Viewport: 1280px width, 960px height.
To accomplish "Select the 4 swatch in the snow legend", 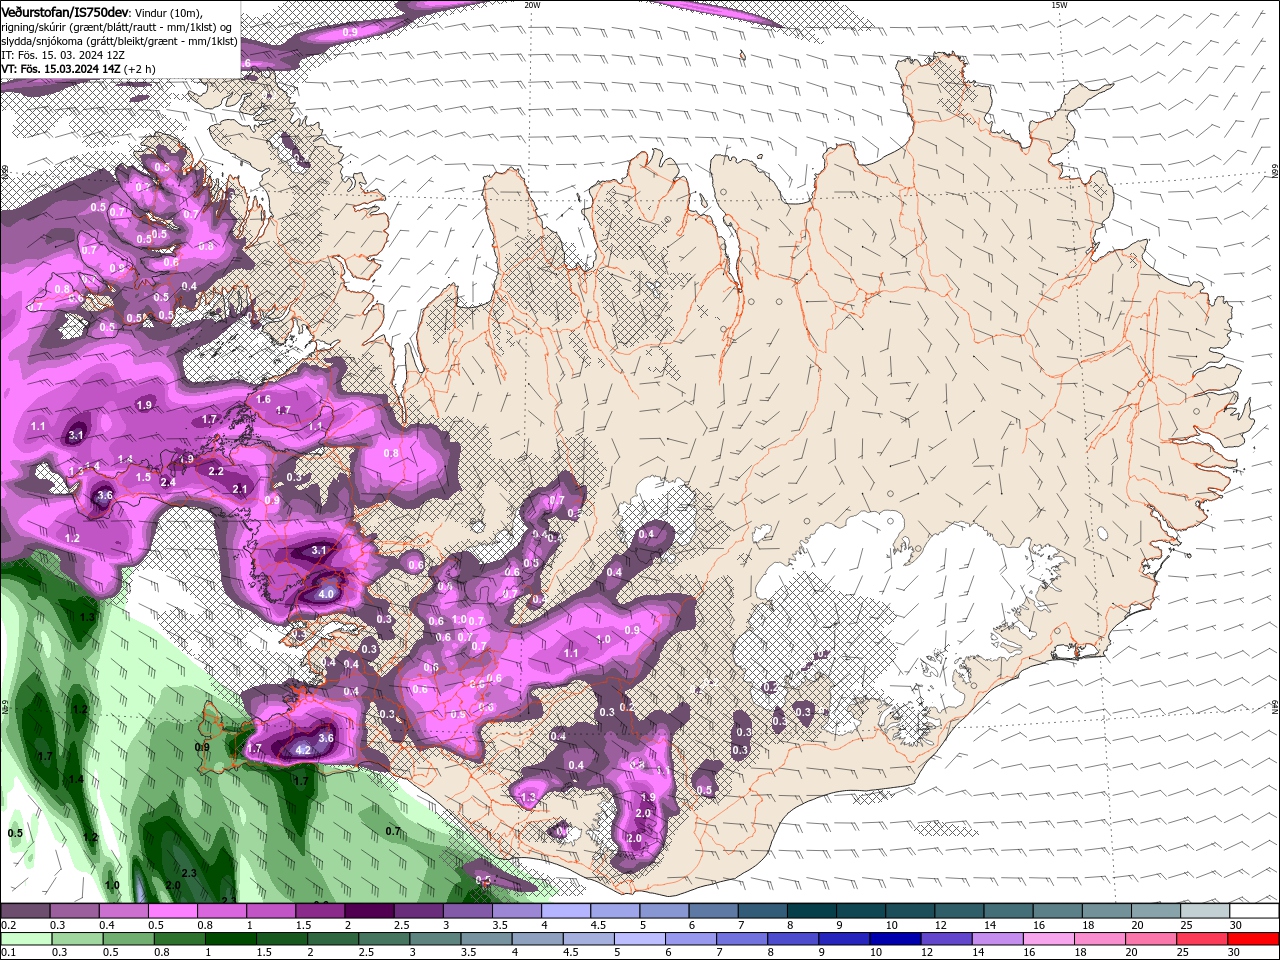I will 565,911.
